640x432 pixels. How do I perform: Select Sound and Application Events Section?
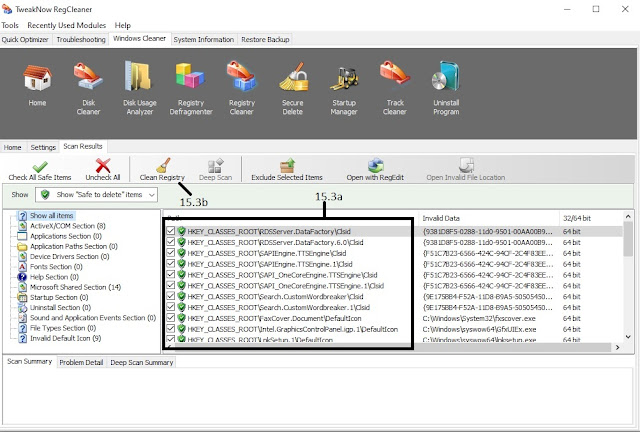click(x=93, y=318)
